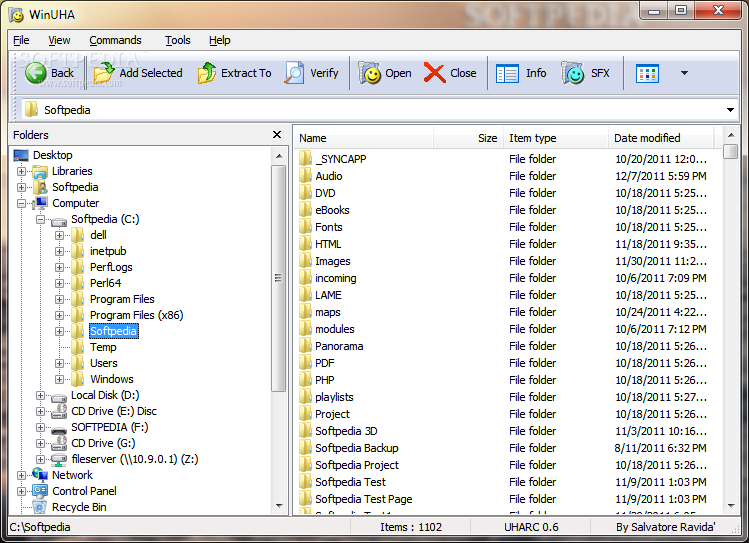Open the File menu
The height and width of the screenshot is (543, 749).
coord(21,40)
